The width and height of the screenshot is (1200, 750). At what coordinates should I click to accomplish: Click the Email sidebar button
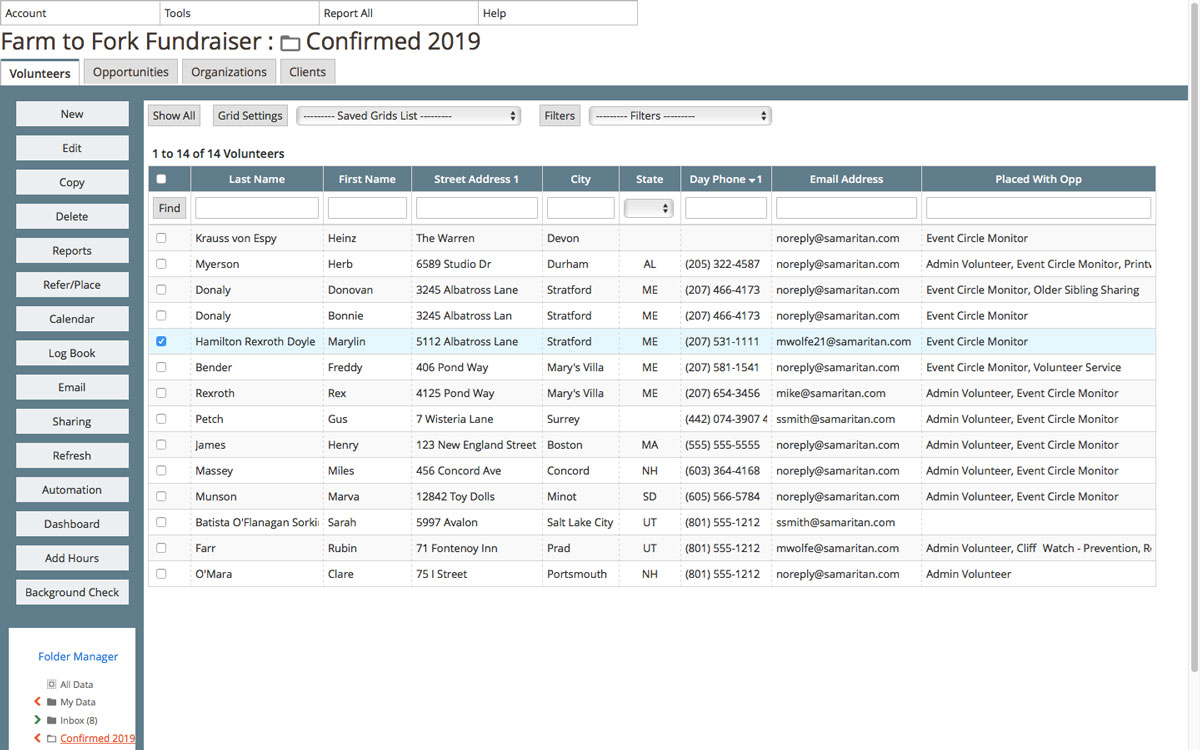pos(72,387)
